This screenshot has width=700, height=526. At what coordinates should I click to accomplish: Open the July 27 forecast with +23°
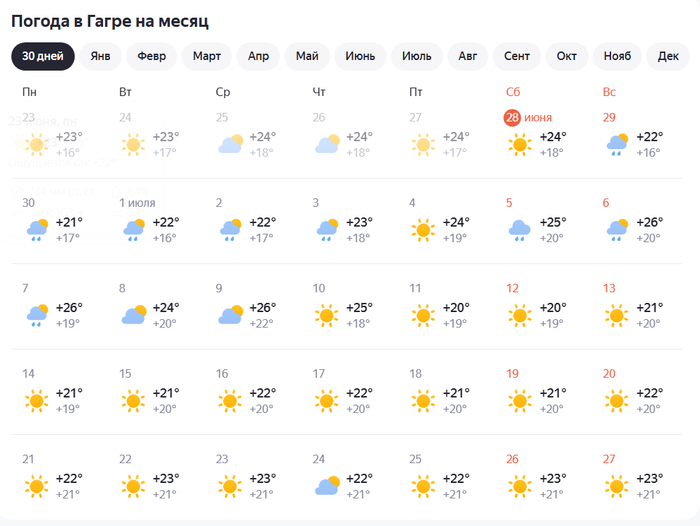click(x=634, y=477)
